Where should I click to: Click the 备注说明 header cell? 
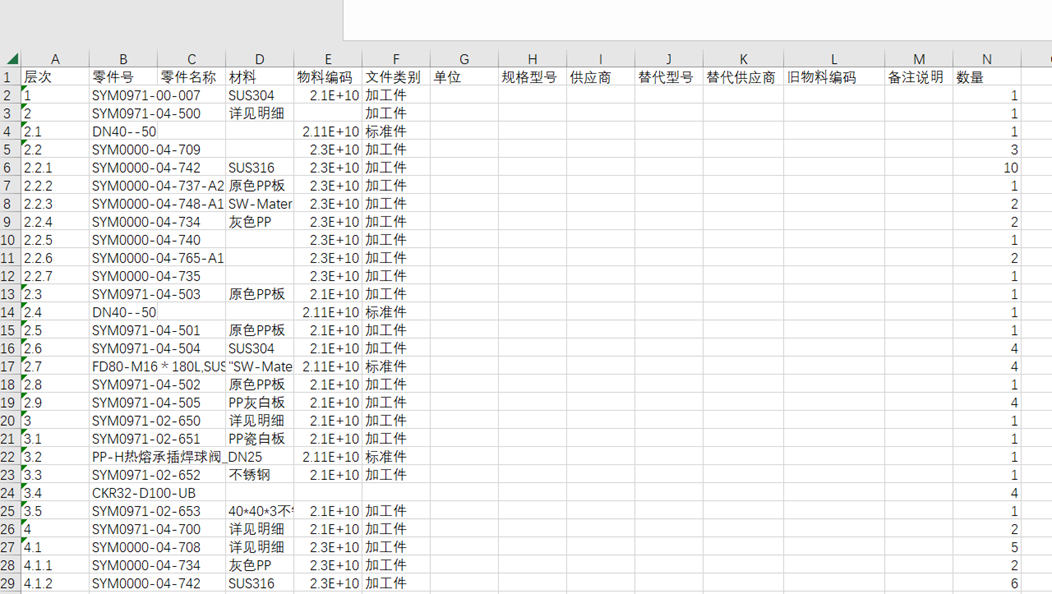(x=919, y=77)
